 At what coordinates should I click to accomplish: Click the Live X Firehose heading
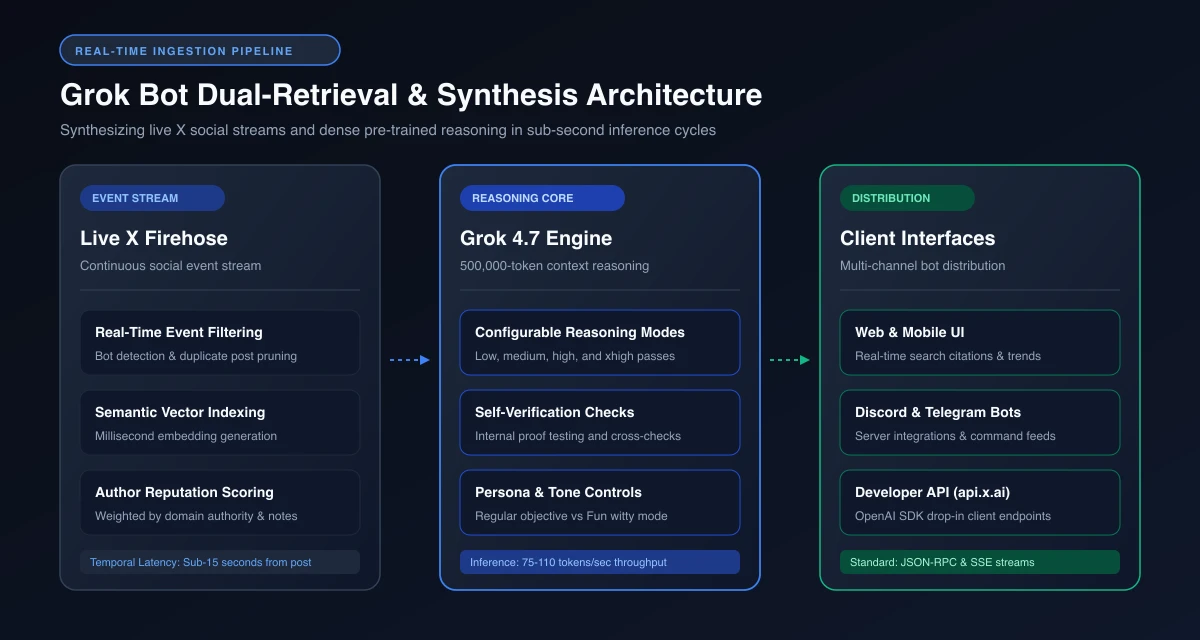154,238
